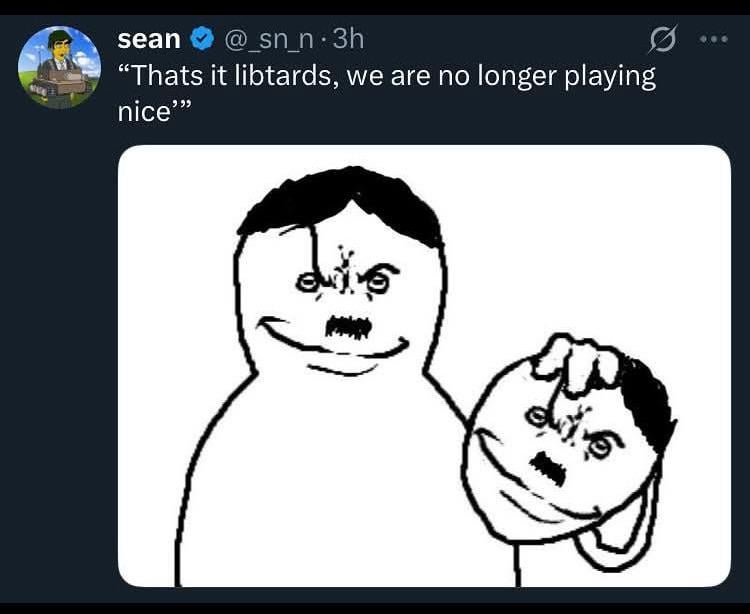The width and height of the screenshot is (750, 614).
Task: Open the tweet via its quoted text
Action: tap(386, 94)
